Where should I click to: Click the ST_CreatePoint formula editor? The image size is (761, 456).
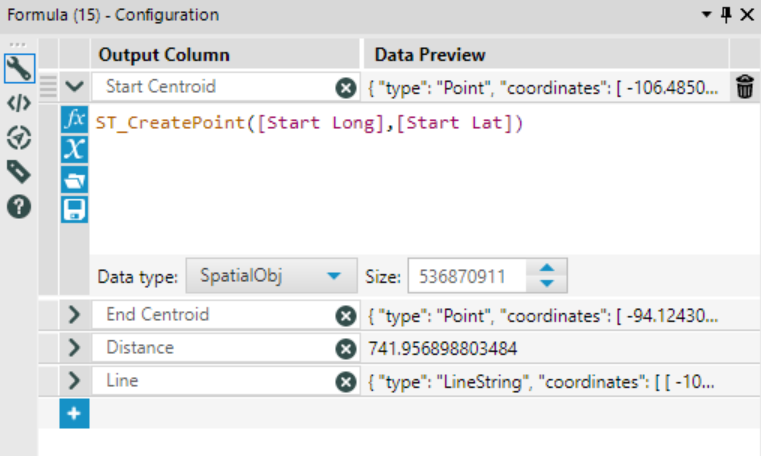coord(400,180)
